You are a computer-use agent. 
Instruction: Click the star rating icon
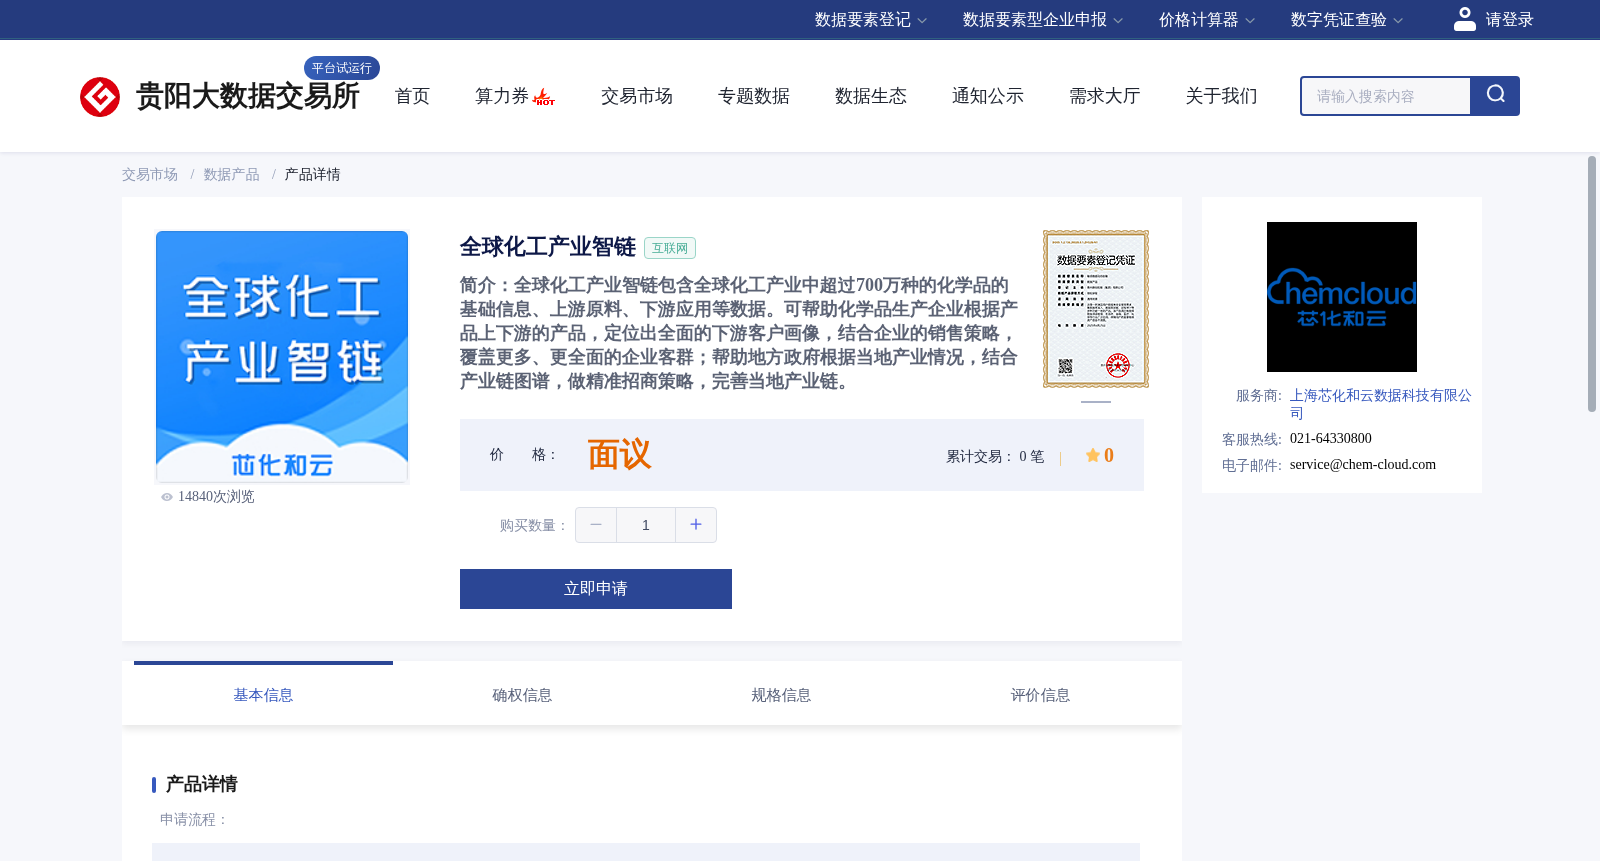coord(1093,455)
